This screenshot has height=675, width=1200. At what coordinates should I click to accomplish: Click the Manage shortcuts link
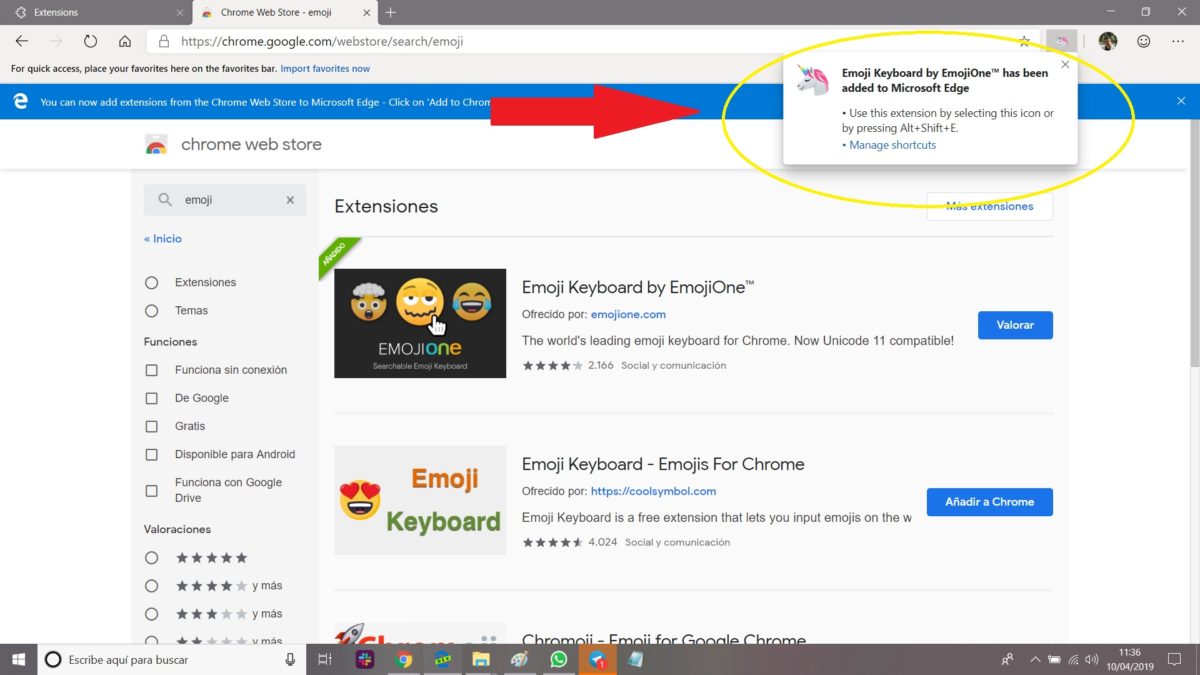[x=892, y=145]
